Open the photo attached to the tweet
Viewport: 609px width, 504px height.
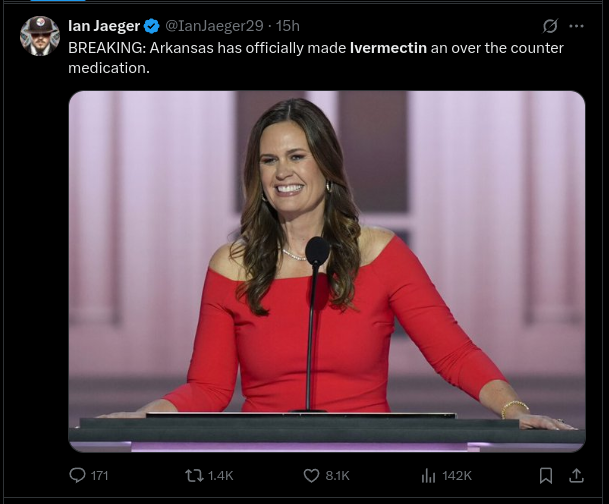click(326, 271)
